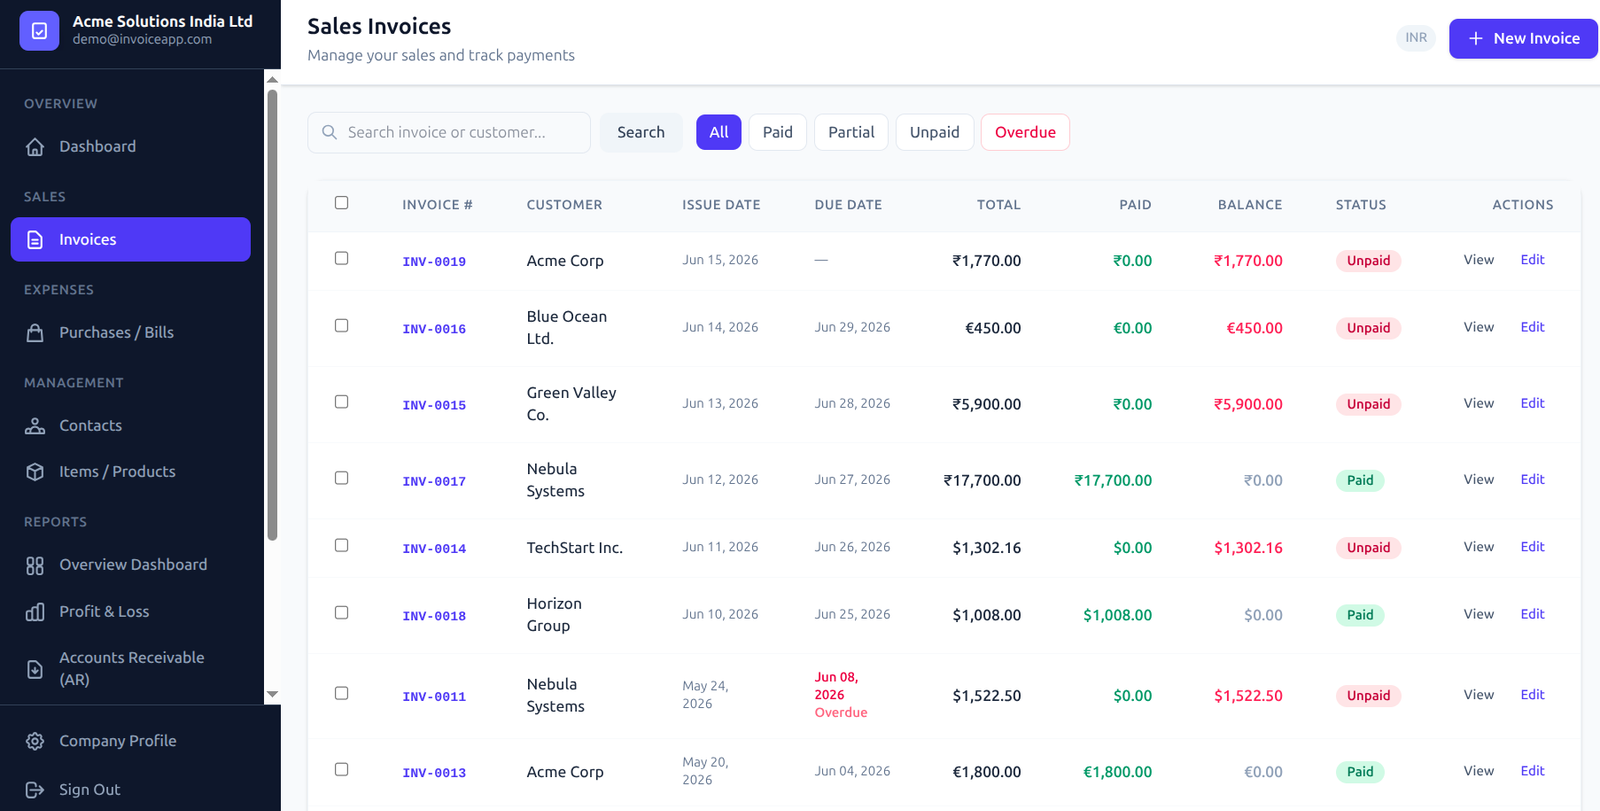Image resolution: width=1600 pixels, height=811 pixels.
Task: Open Items / Products
Action: point(130,472)
